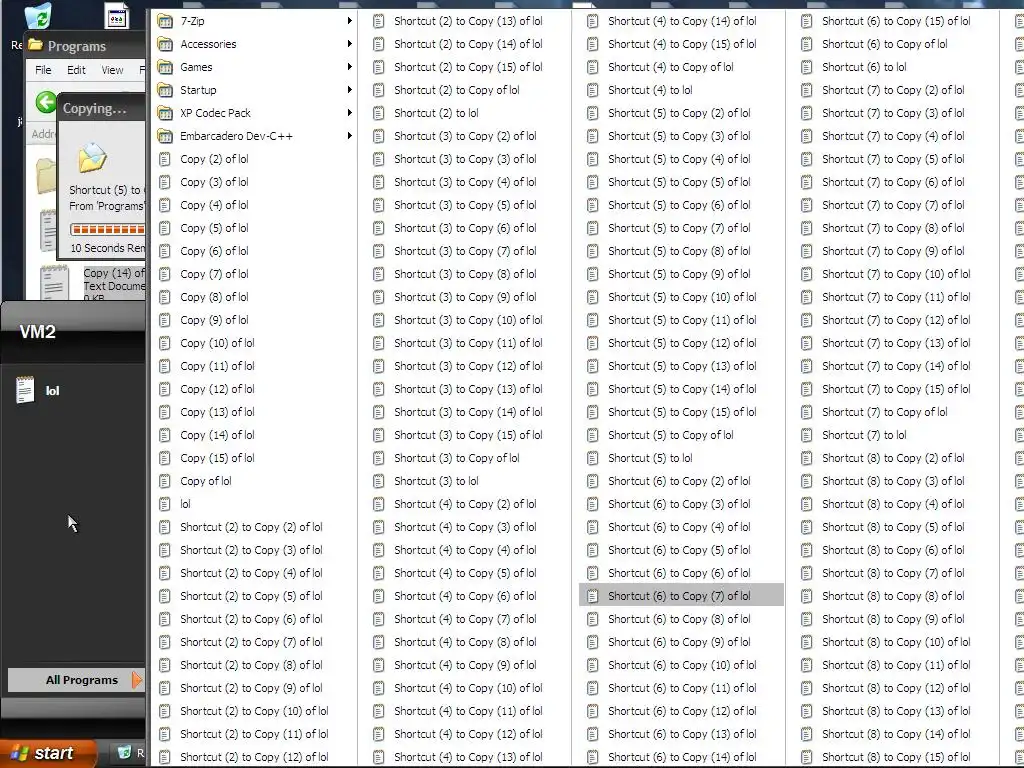Open the 7-Zip program folder icon

point(165,22)
